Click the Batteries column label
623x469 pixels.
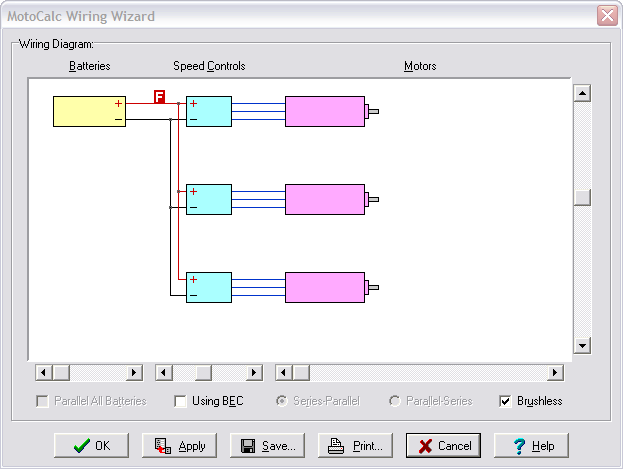click(x=90, y=66)
